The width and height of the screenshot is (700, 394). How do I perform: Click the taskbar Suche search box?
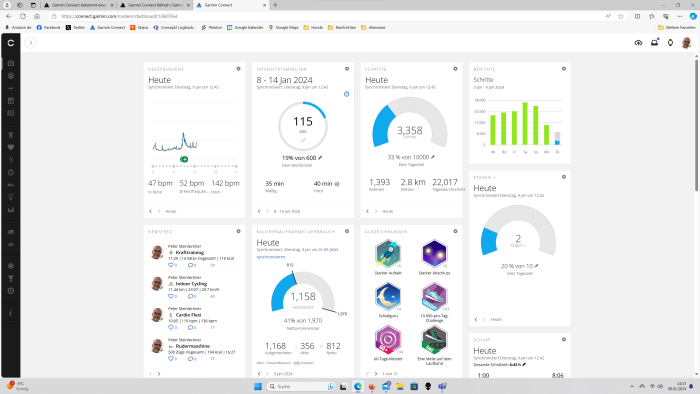301,386
